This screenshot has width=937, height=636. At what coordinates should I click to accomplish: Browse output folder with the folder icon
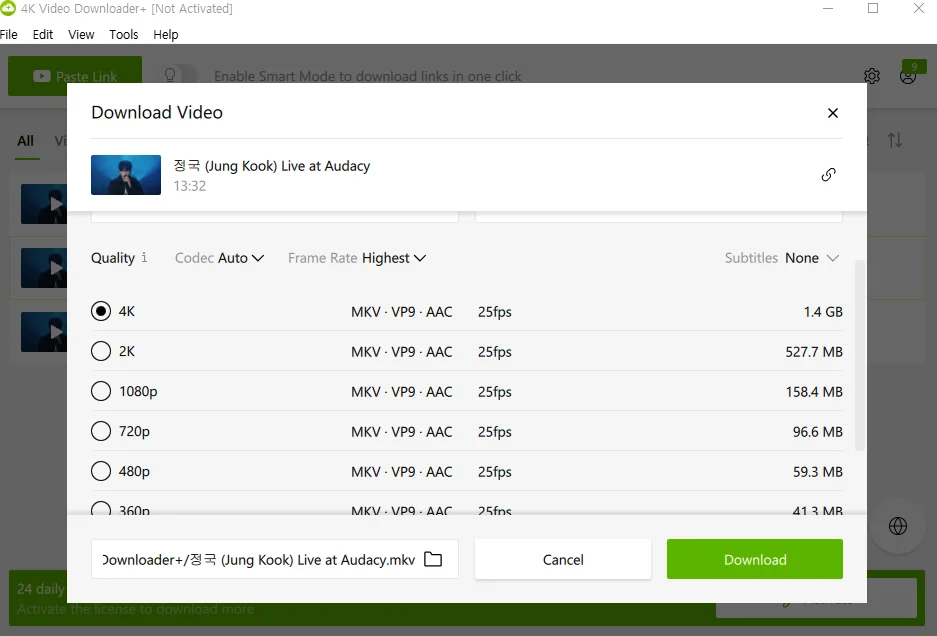(433, 559)
